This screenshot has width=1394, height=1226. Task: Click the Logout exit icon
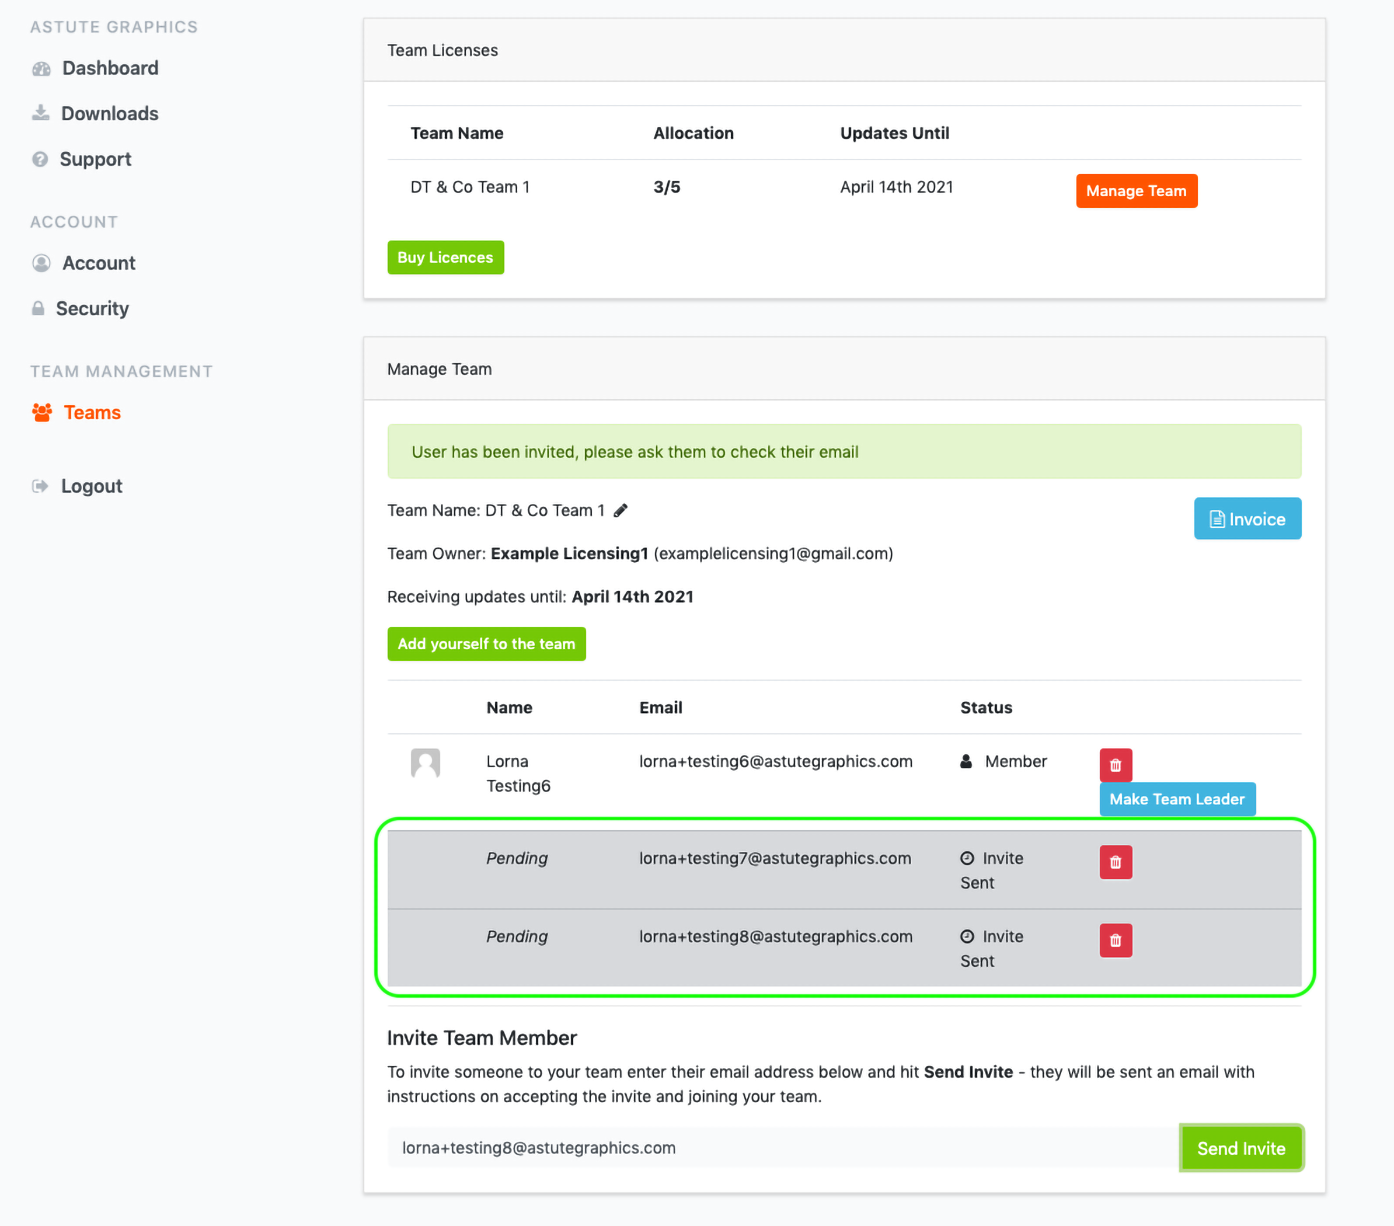40,486
